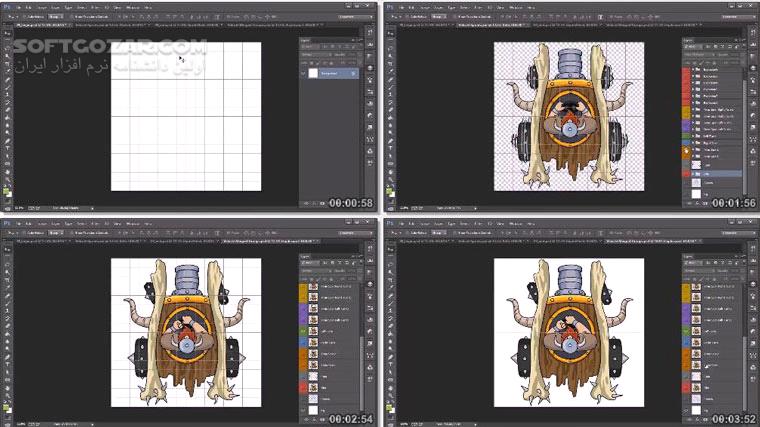Open foreground color swatch in 00:01:56 window
Image resolution: width=760 pixels, height=427 pixels.
coord(388,191)
